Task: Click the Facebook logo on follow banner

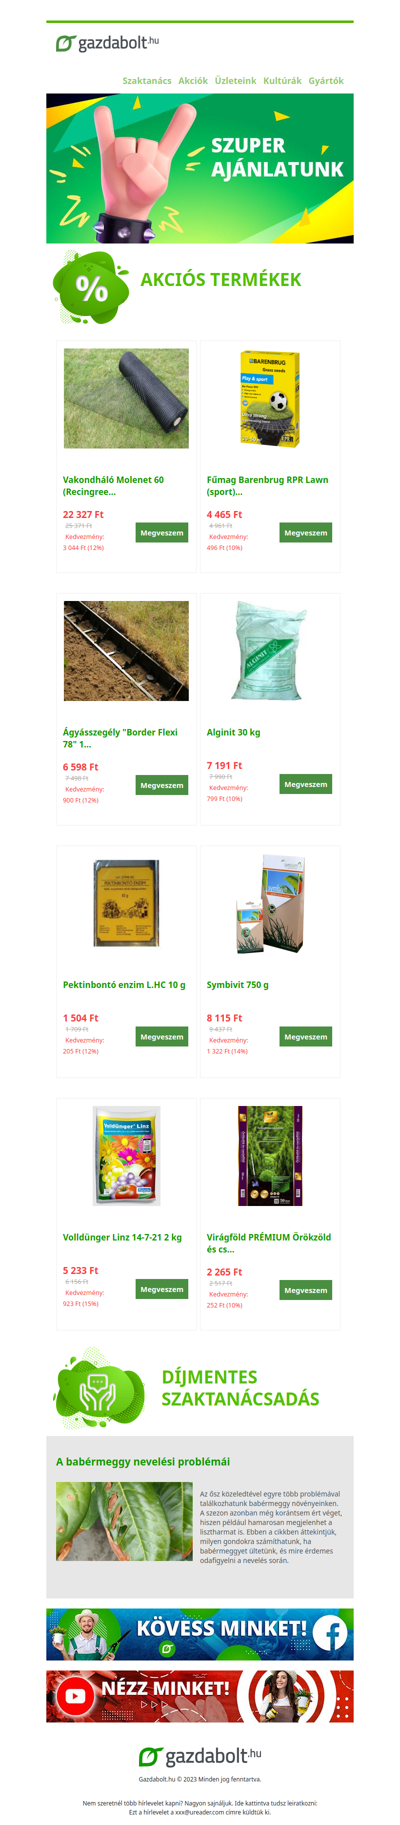Action: (x=330, y=1634)
